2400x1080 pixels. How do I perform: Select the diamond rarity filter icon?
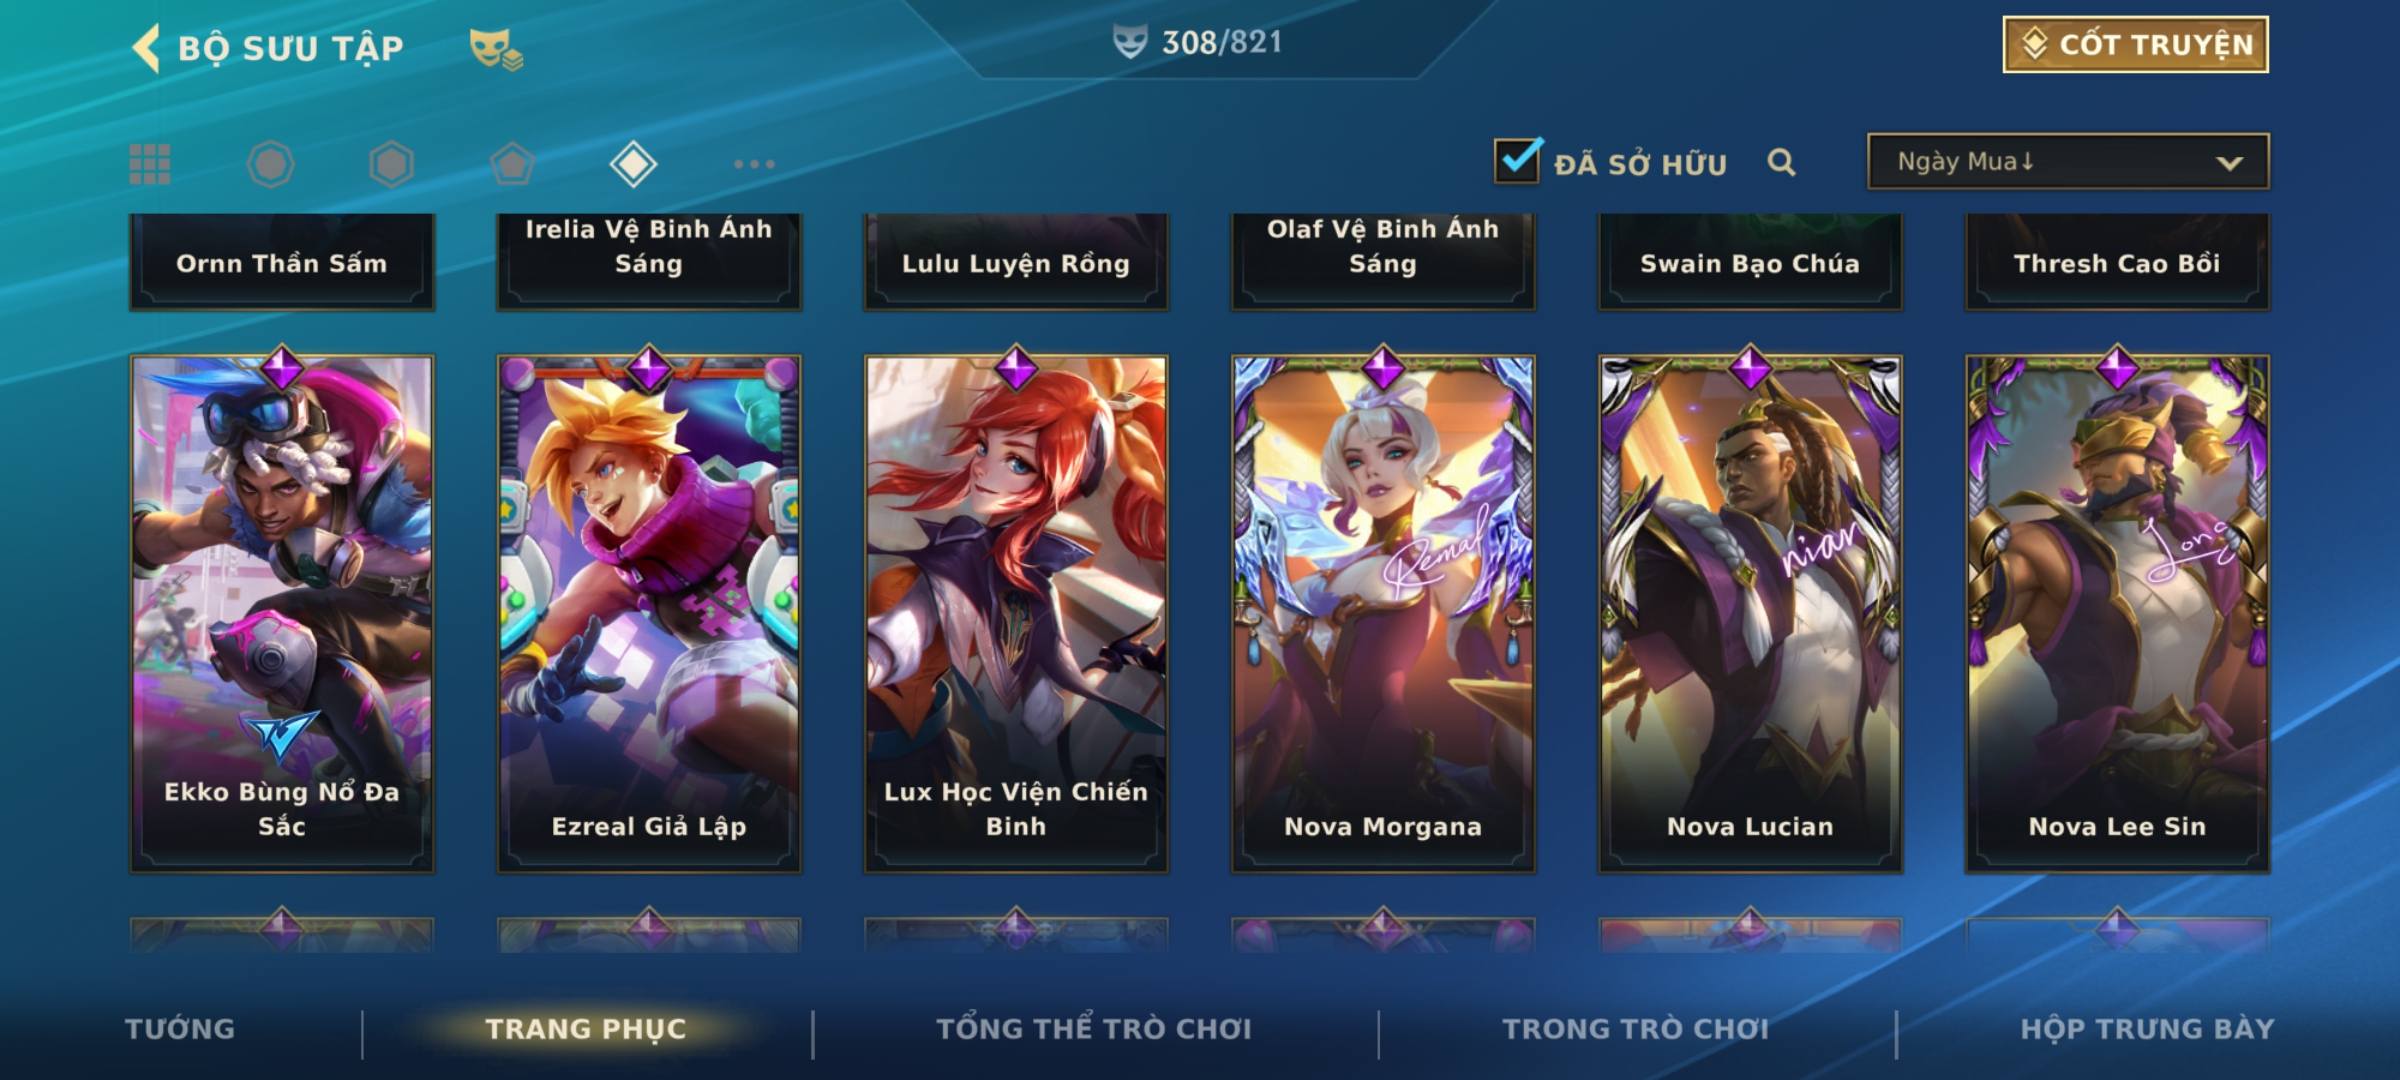click(633, 164)
